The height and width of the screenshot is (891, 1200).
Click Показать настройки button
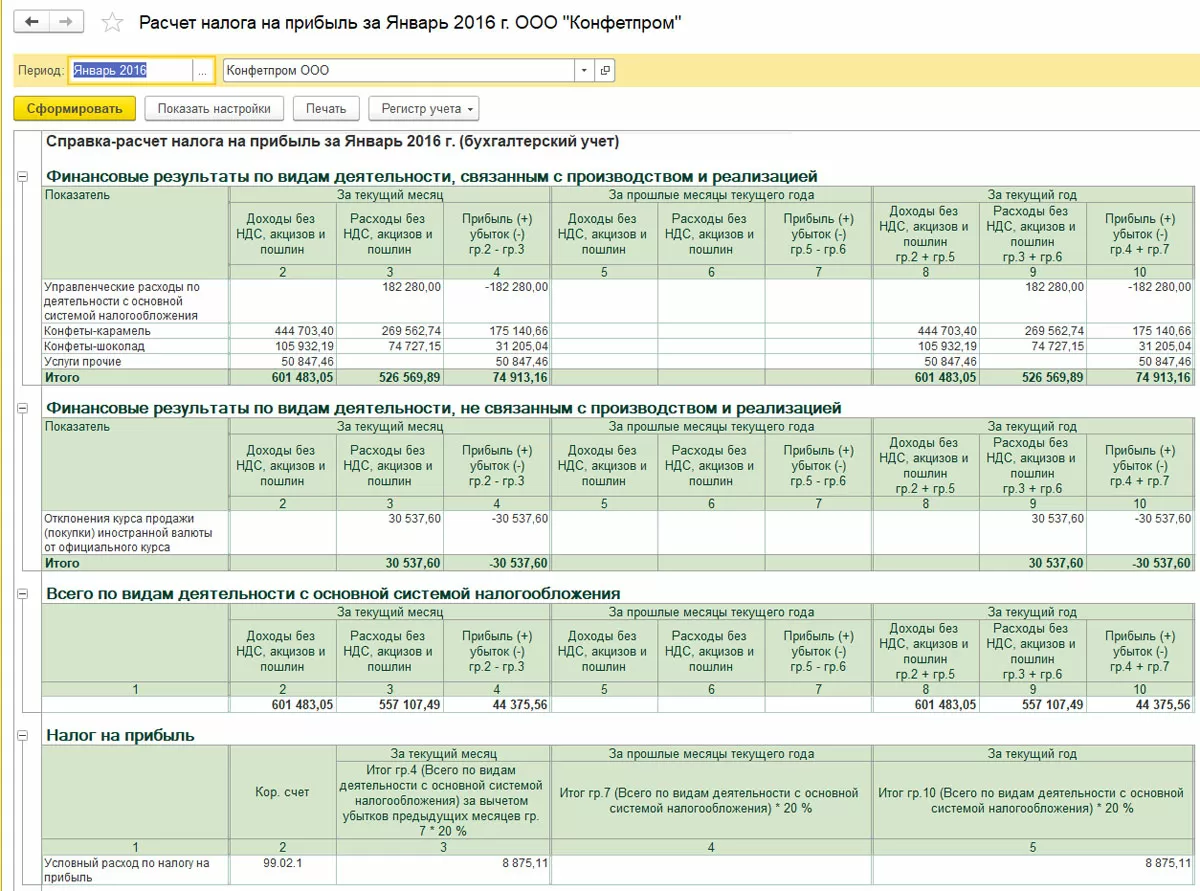214,108
